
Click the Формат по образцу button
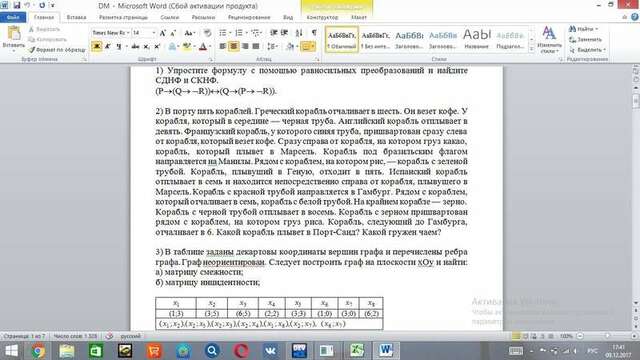click(58, 50)
